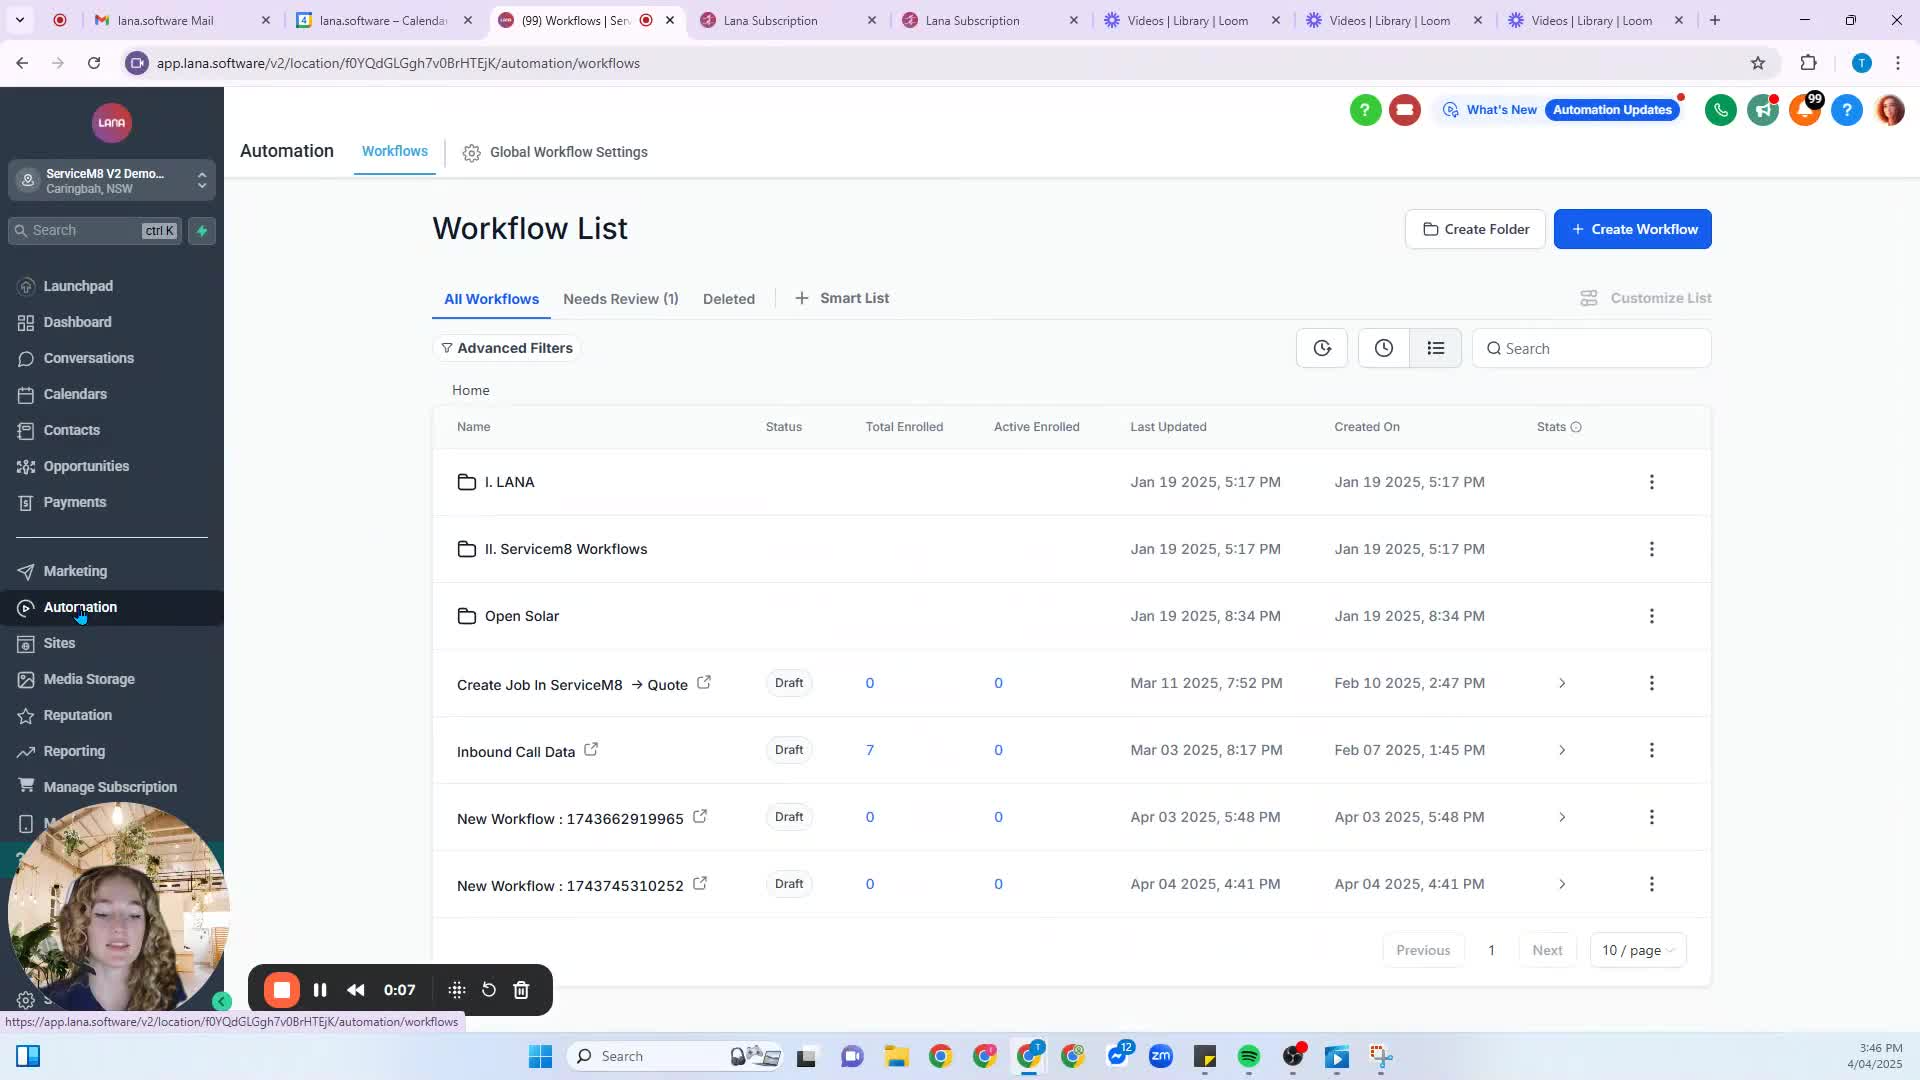This screenshot has height=1080, width=1920.
Task: Open Calendars from sidebar
Action: point(75,394)
